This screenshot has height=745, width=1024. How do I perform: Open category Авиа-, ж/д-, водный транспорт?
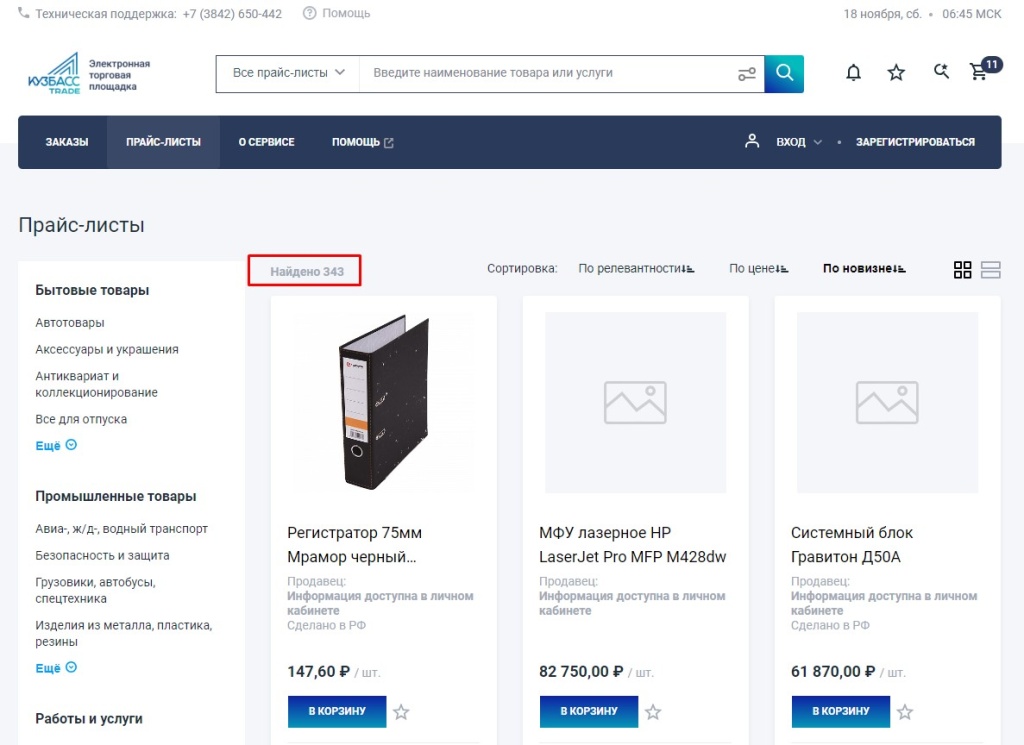(x=121, y=529)
